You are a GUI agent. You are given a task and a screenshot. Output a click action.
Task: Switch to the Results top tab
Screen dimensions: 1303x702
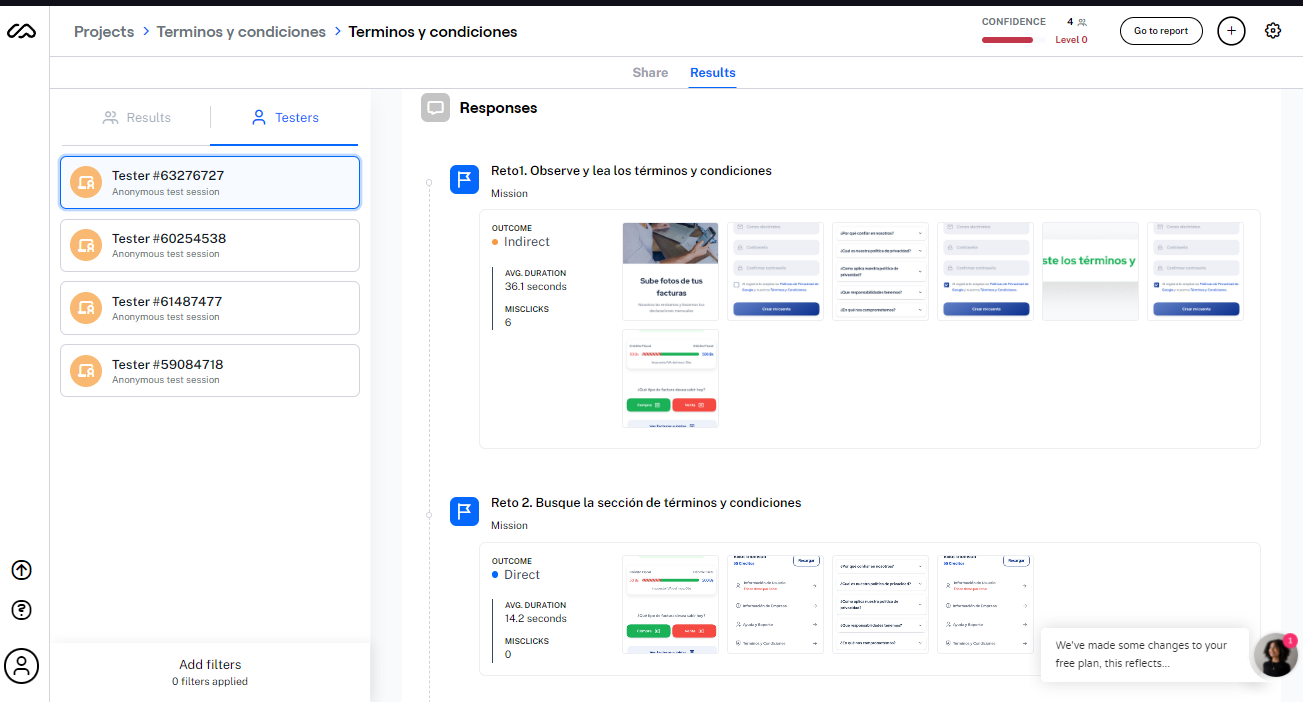coord(713,73)
